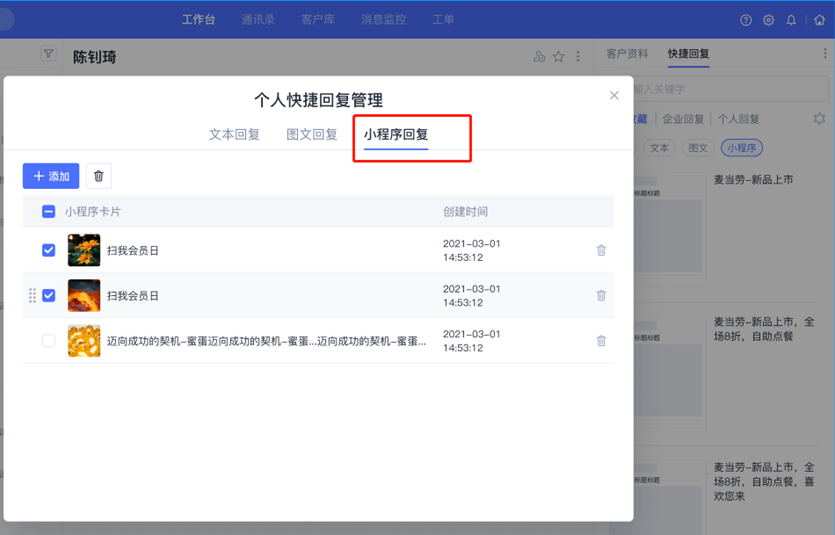Screen dimensions: 835x535
Task: Open notifications bell icon
Action: tap(791, 20)
